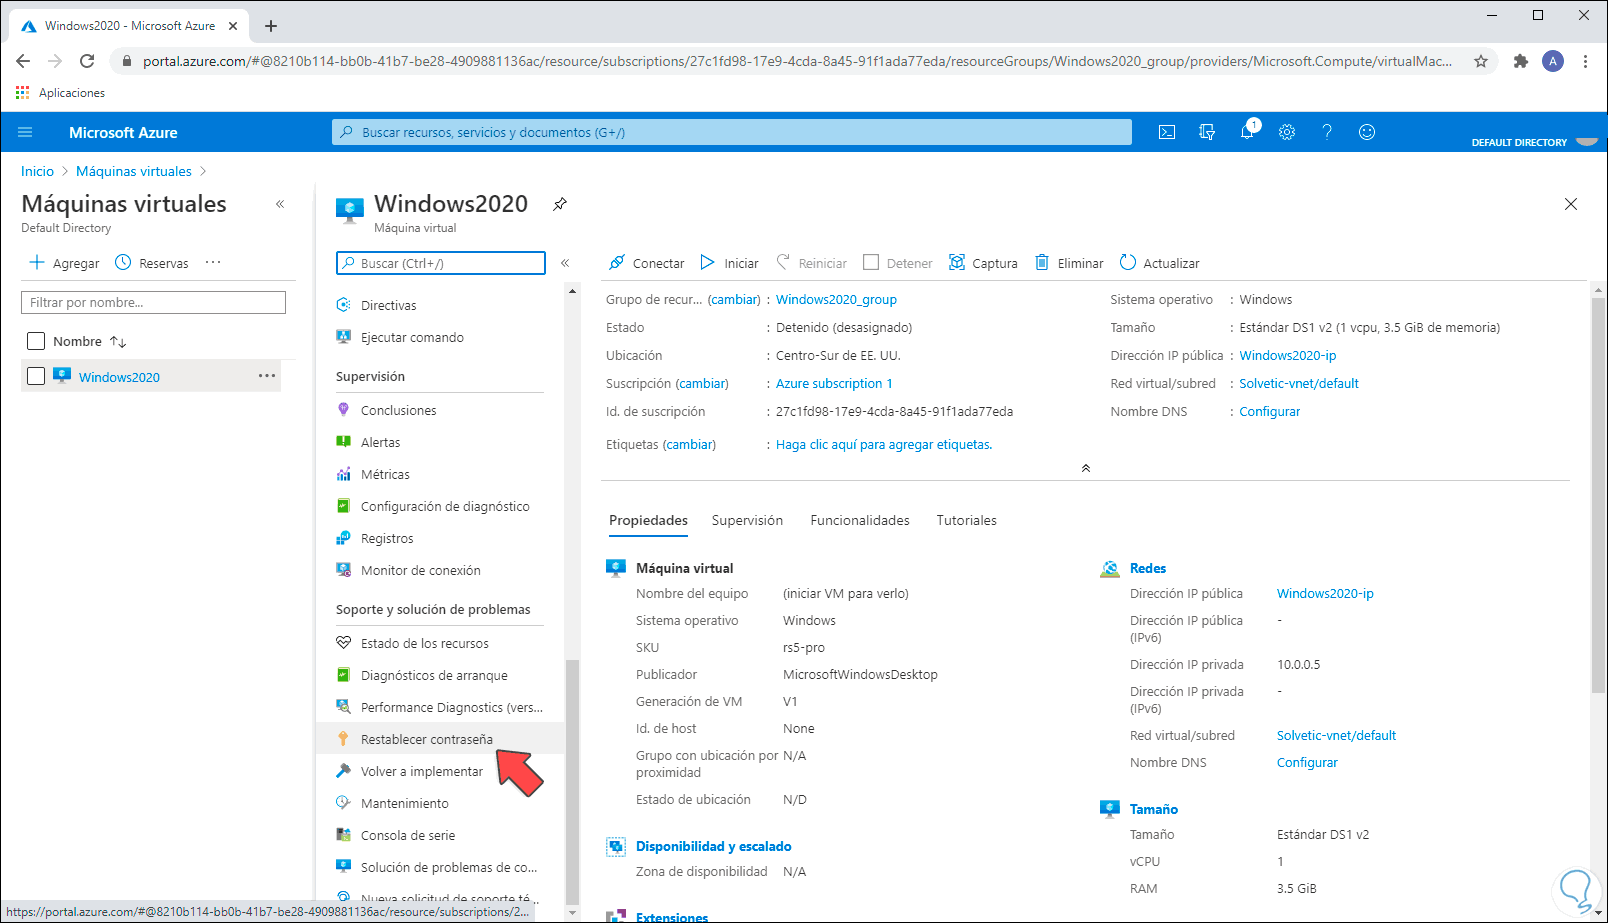Image resolution: width=1608 pixels, height=923 pixels.
Task: Open the Redes section heading link
Action: 1148,568
